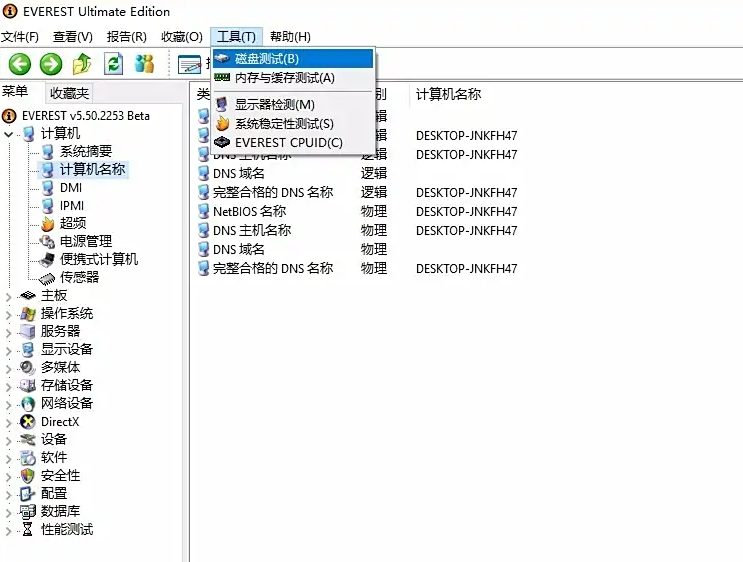
Task: Expand the 性能测试 tree node
Action: tap(8, 531)
